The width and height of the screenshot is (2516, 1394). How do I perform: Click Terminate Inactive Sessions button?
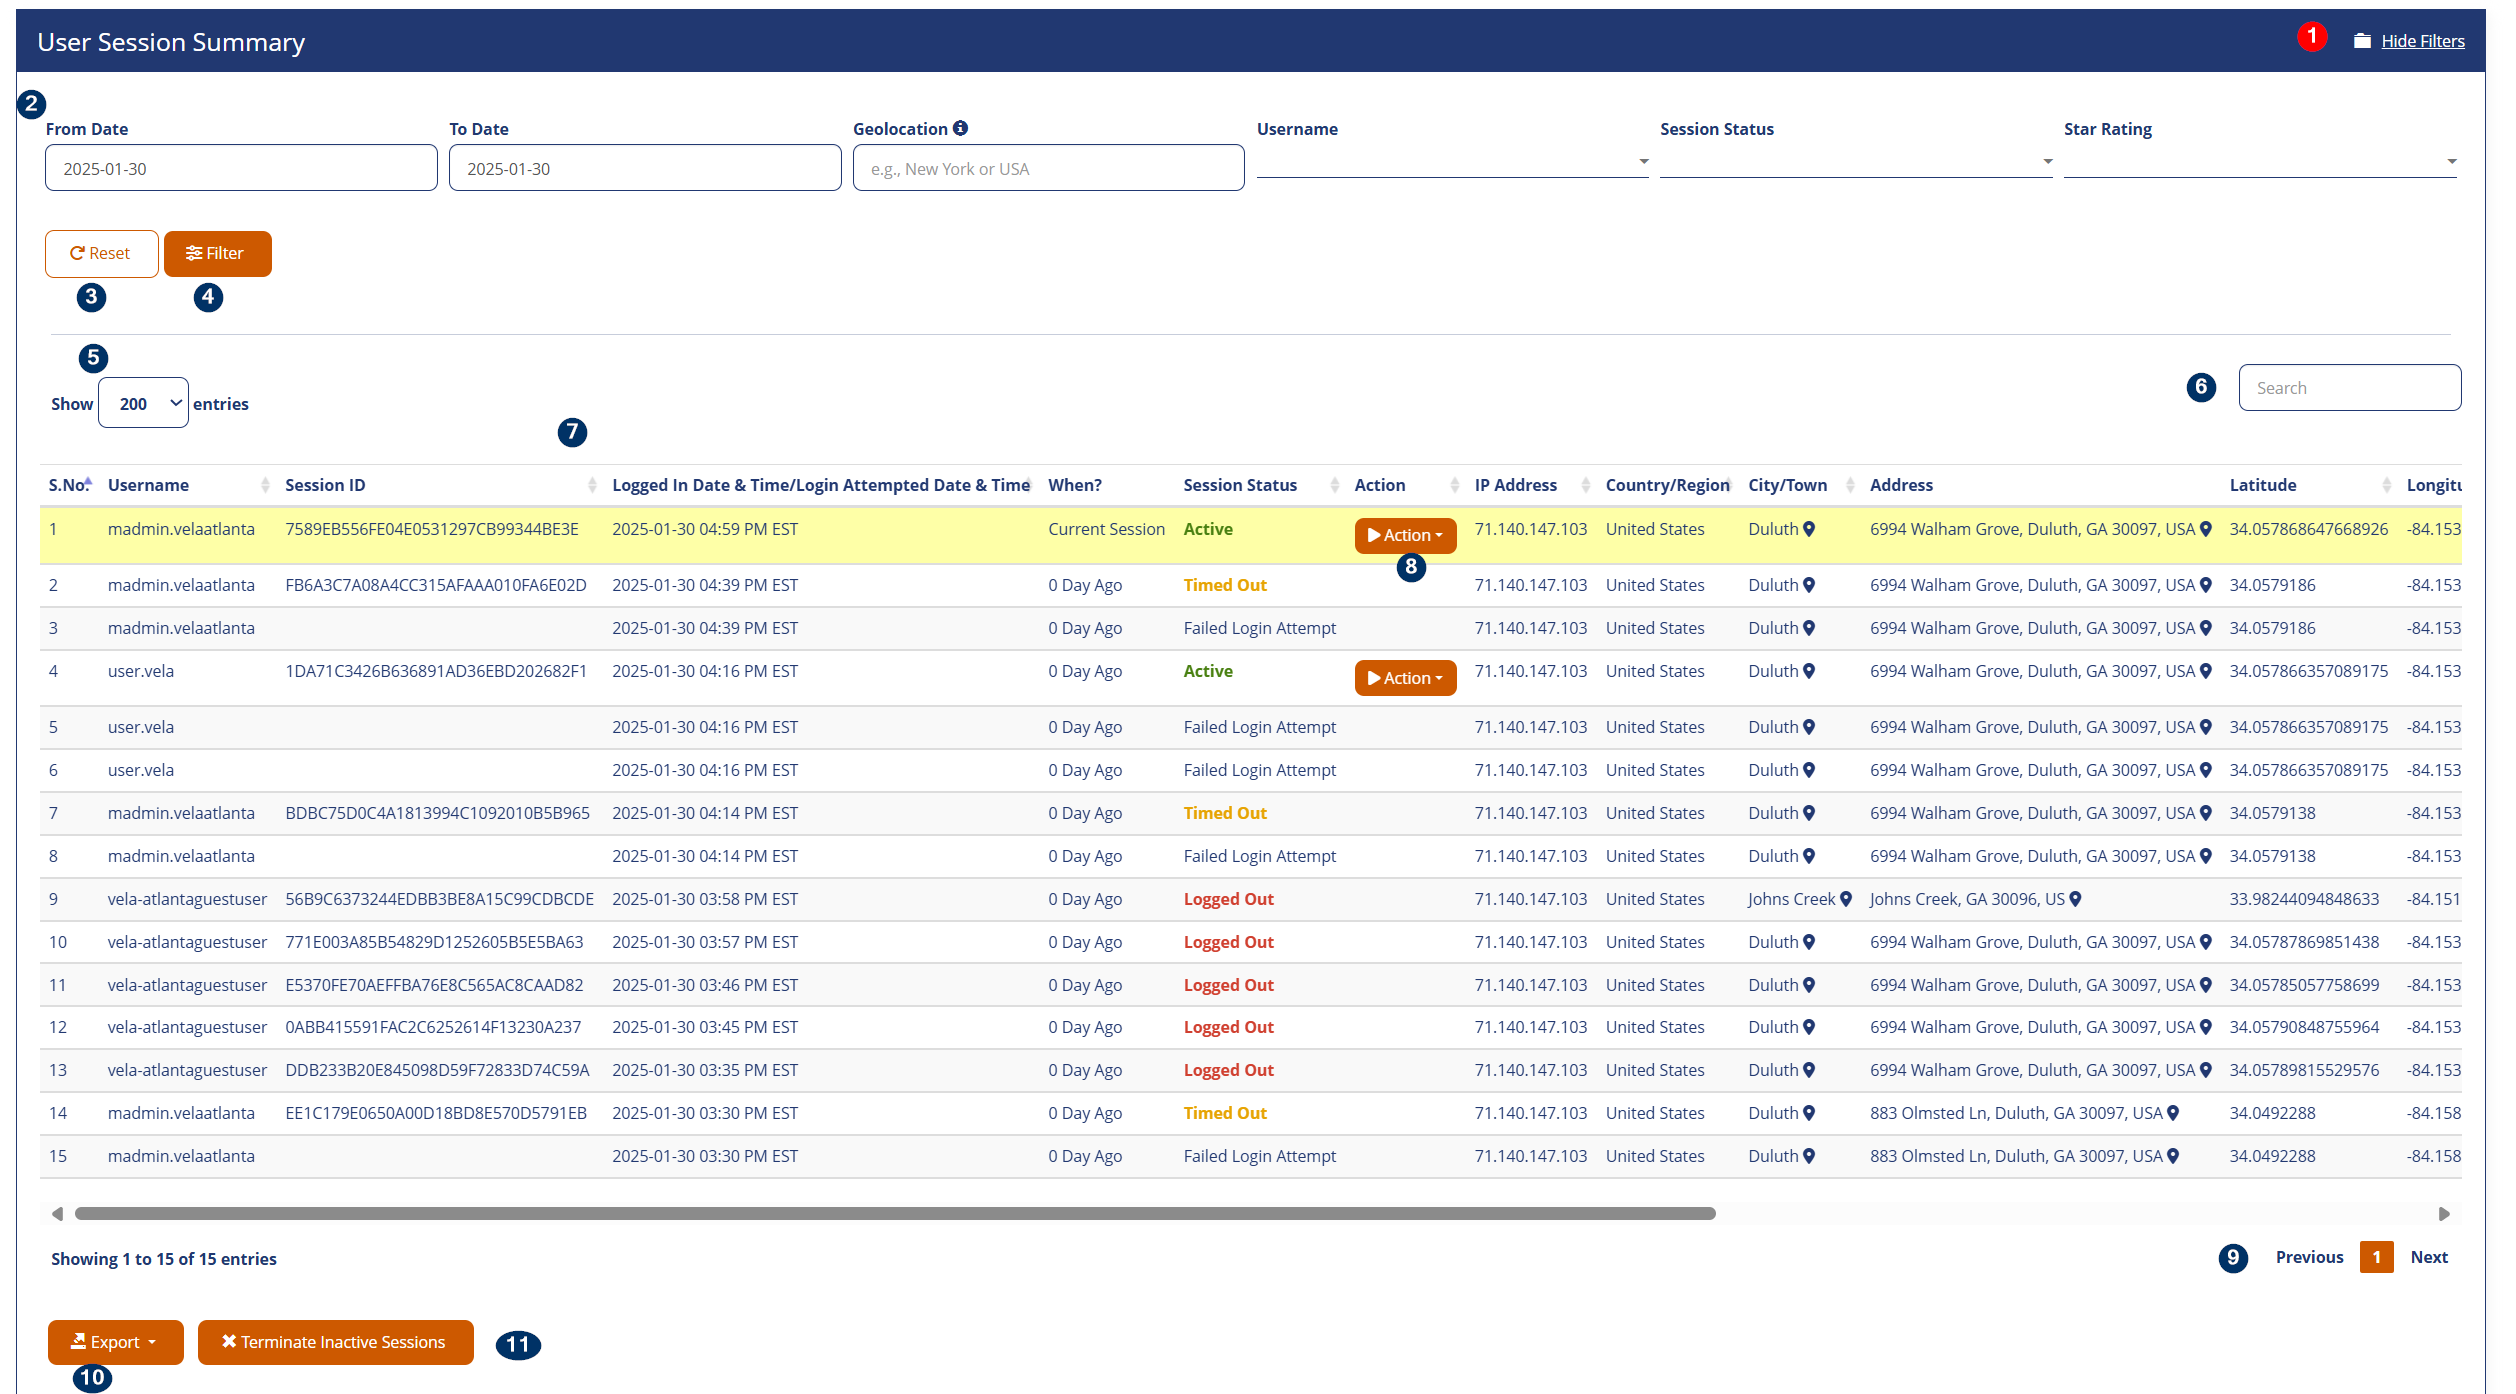[x=335, y=1342]
